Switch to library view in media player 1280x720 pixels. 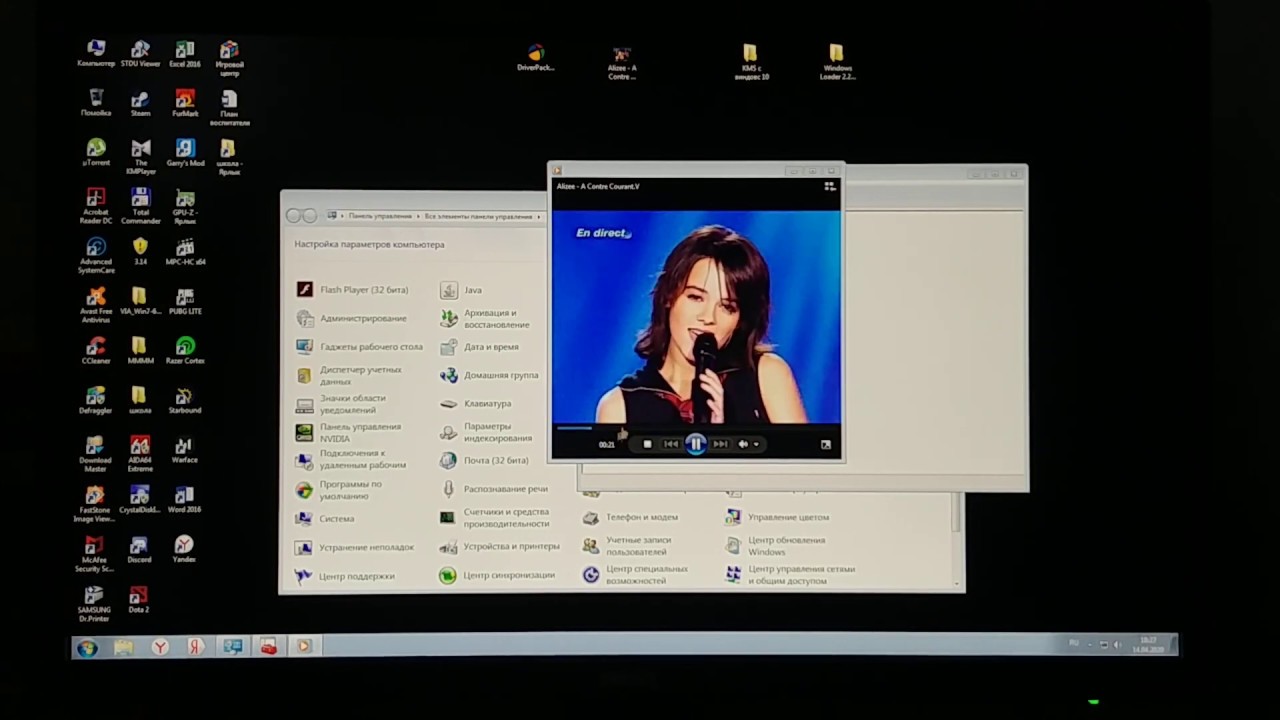click(x=829, y=186)
